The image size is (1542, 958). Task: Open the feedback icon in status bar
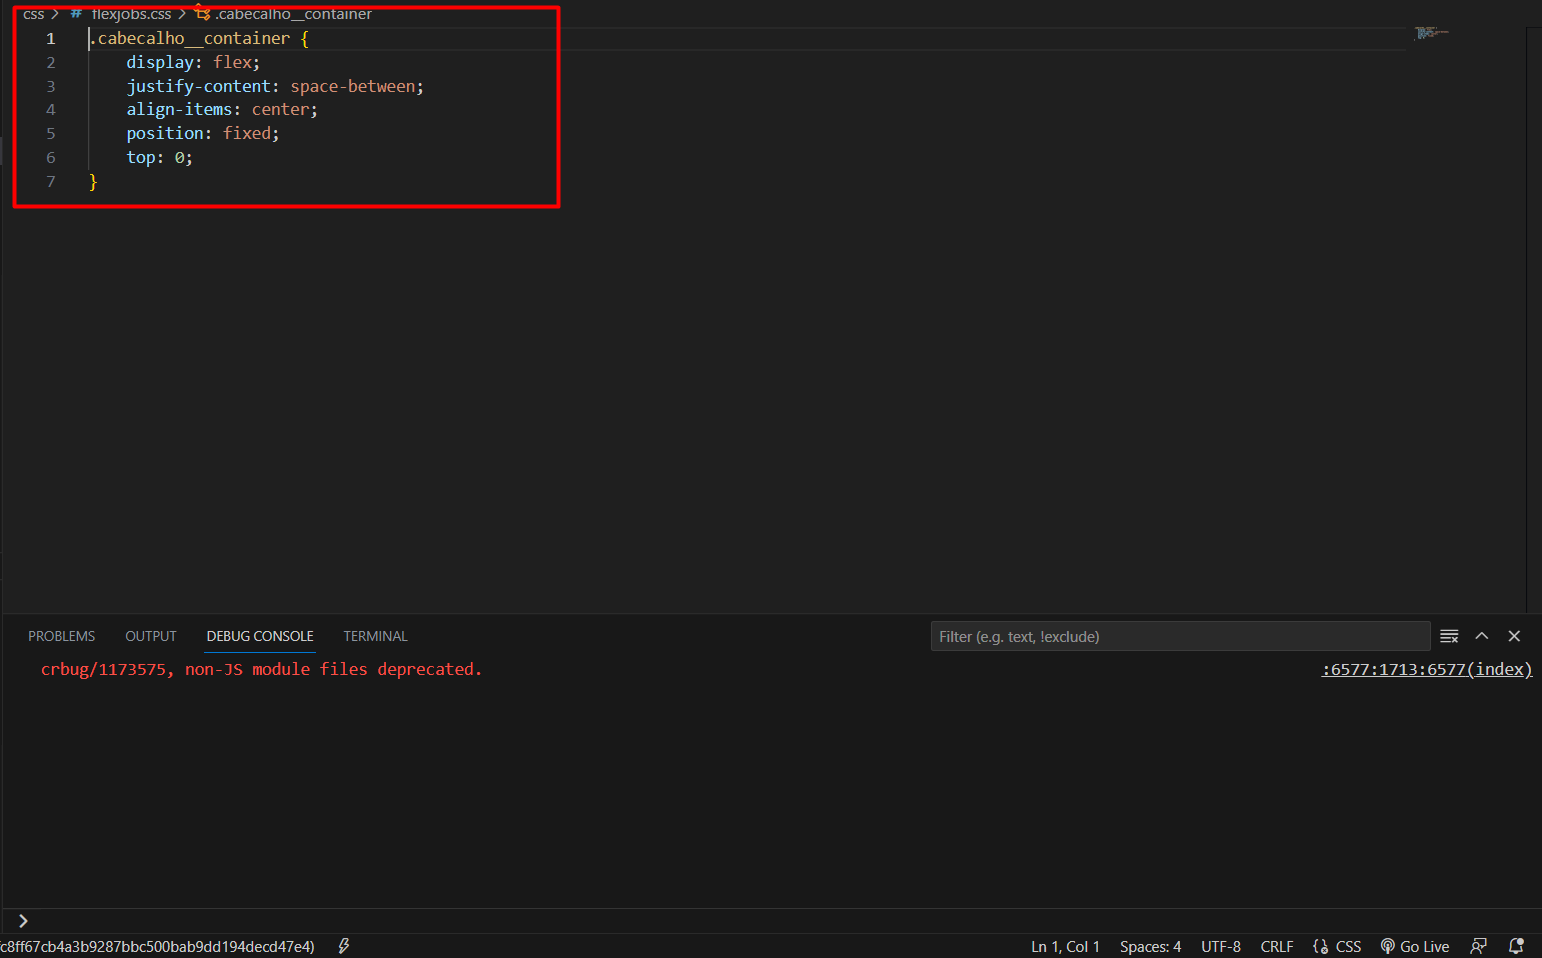[1479, 946]
